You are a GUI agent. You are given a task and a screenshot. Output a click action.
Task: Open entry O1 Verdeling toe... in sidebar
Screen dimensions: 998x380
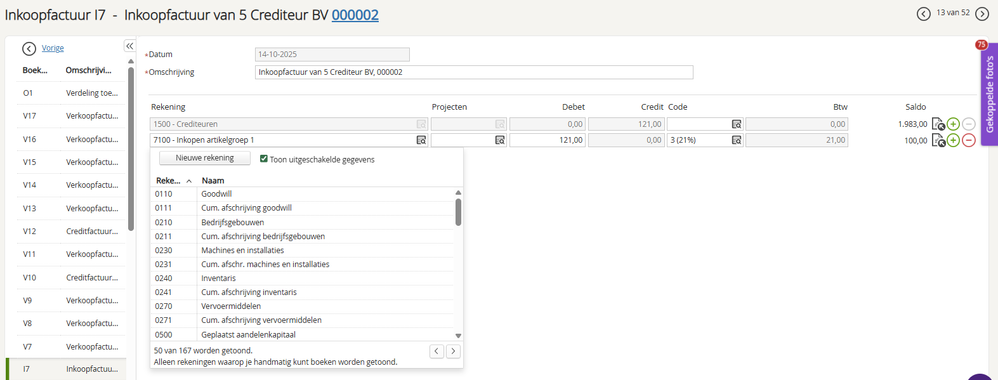[71, 93]
